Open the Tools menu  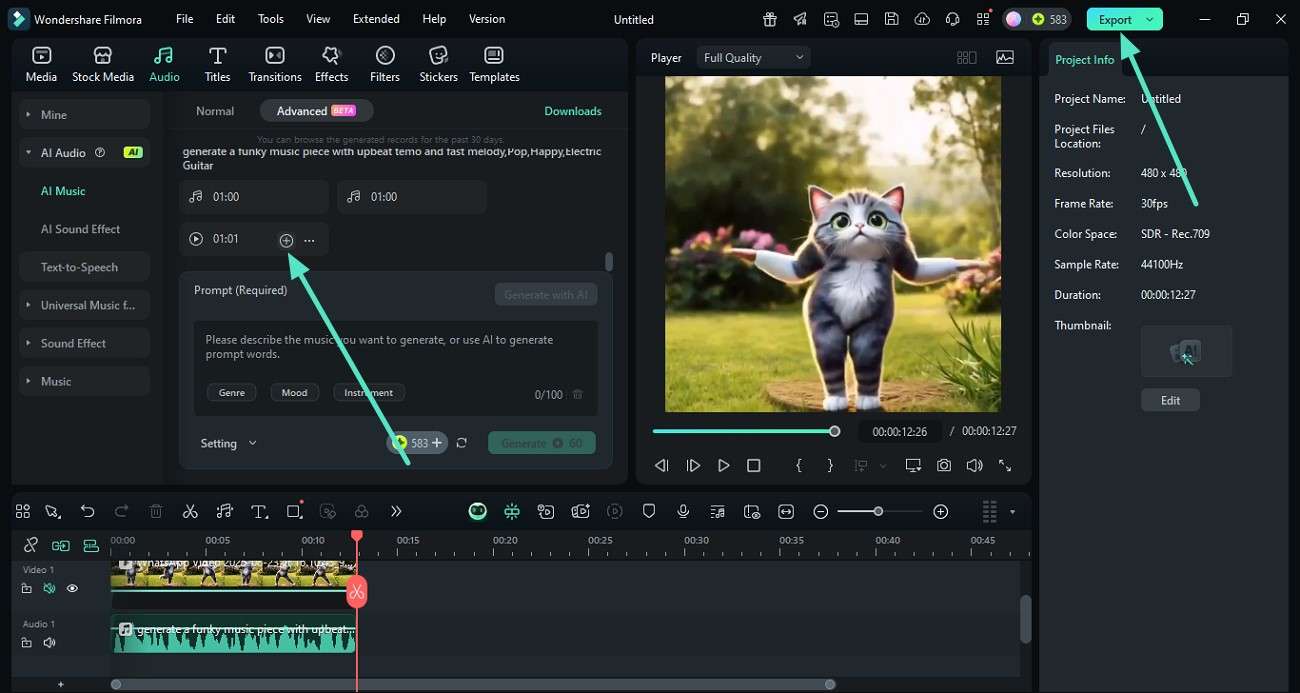270,19
